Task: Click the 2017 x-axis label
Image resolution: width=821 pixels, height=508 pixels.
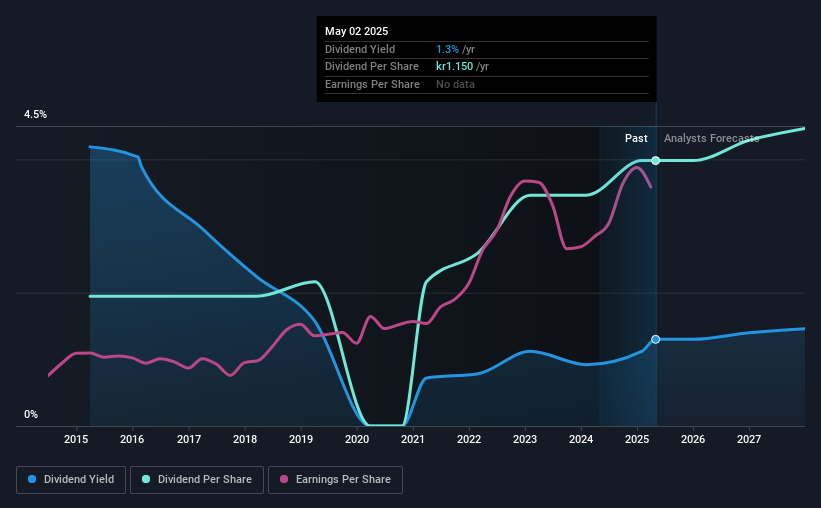Action: [188, 439]
